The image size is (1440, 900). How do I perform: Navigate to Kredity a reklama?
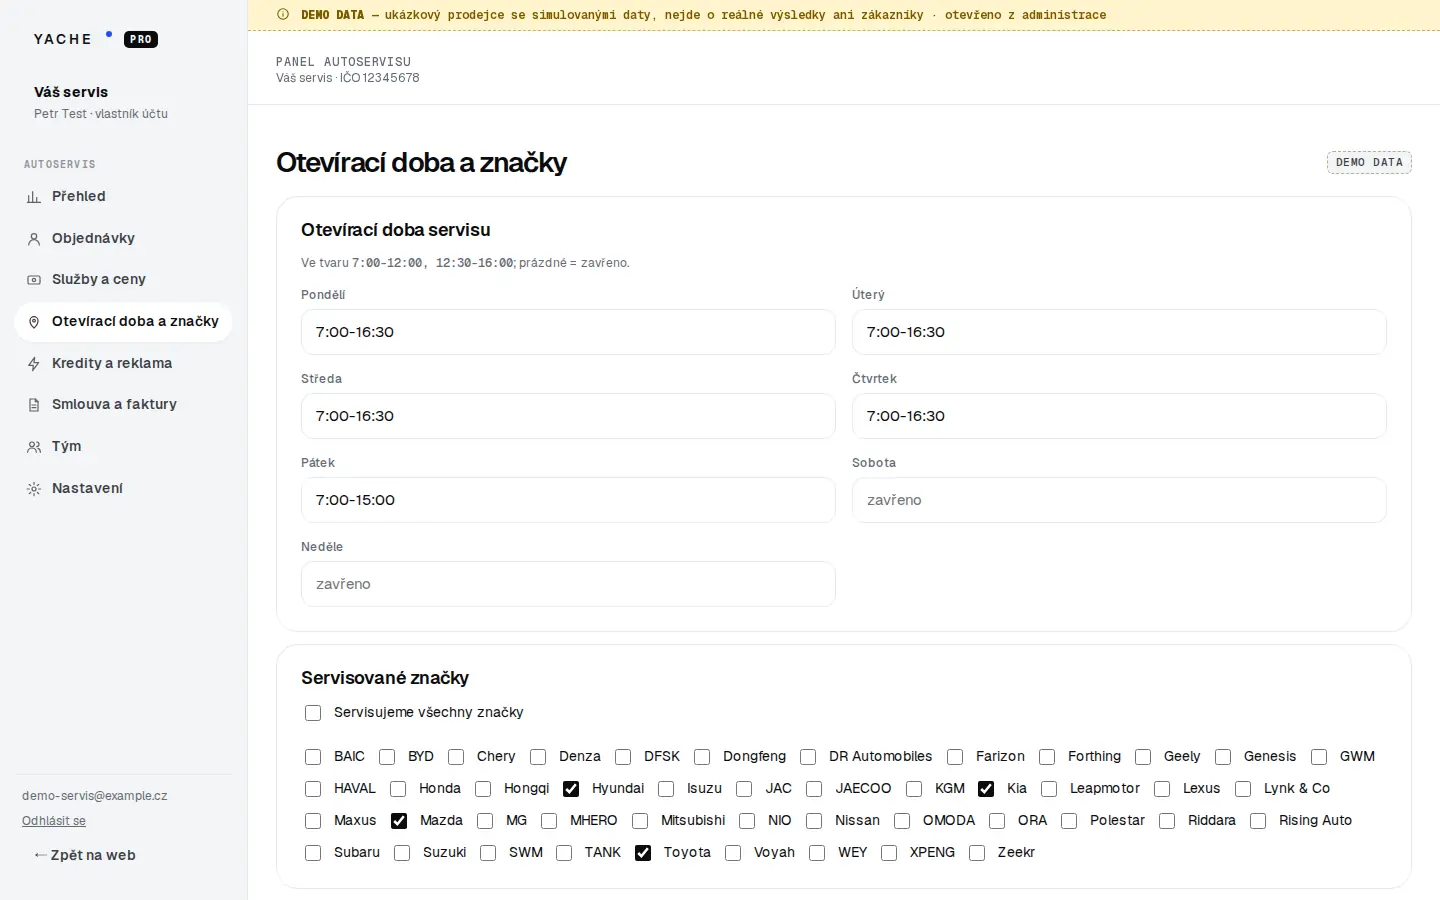[x=123, y=364]
